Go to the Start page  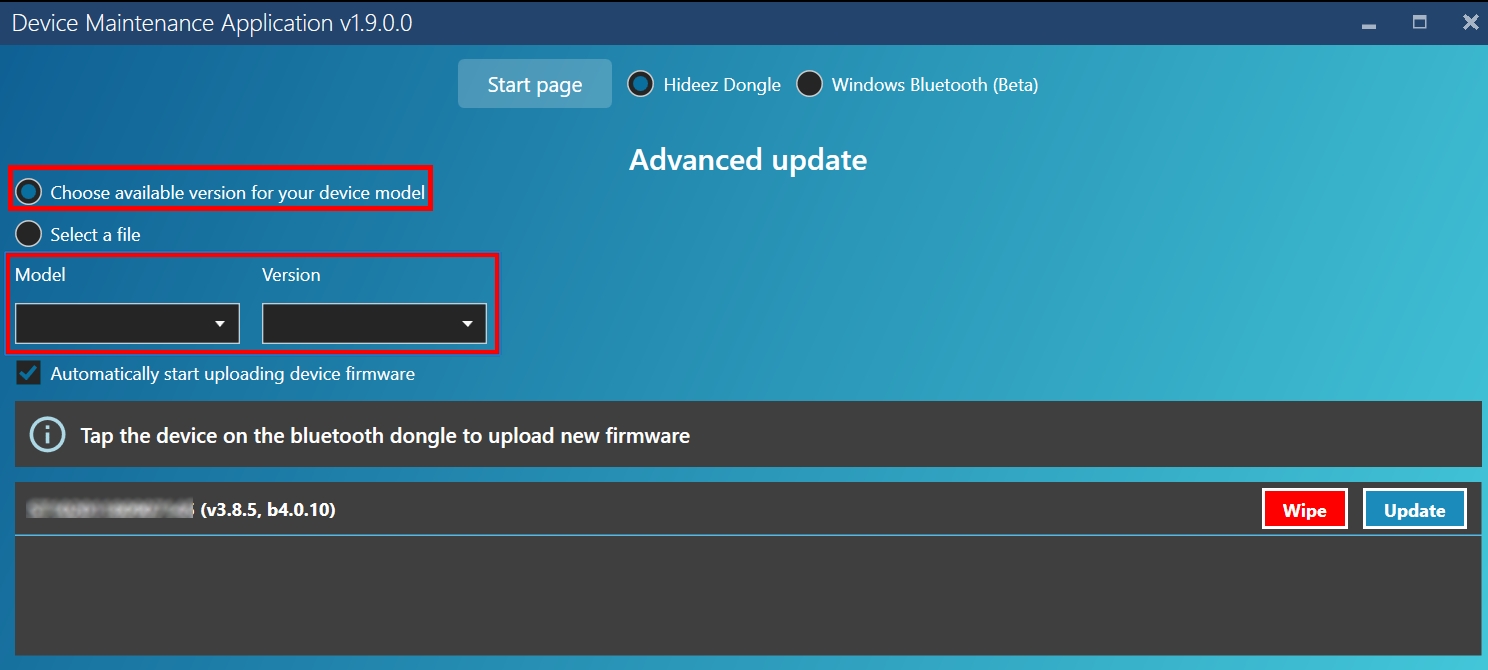pyautogui.click(x=534, y=85)
